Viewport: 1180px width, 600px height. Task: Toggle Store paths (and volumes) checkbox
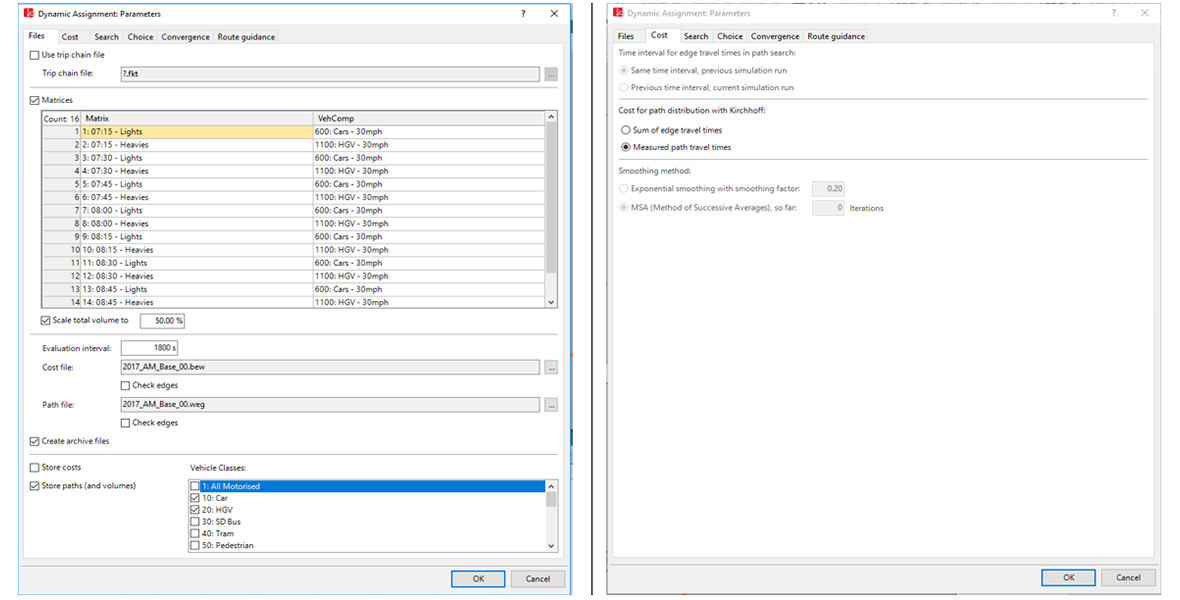click(35, 486)
